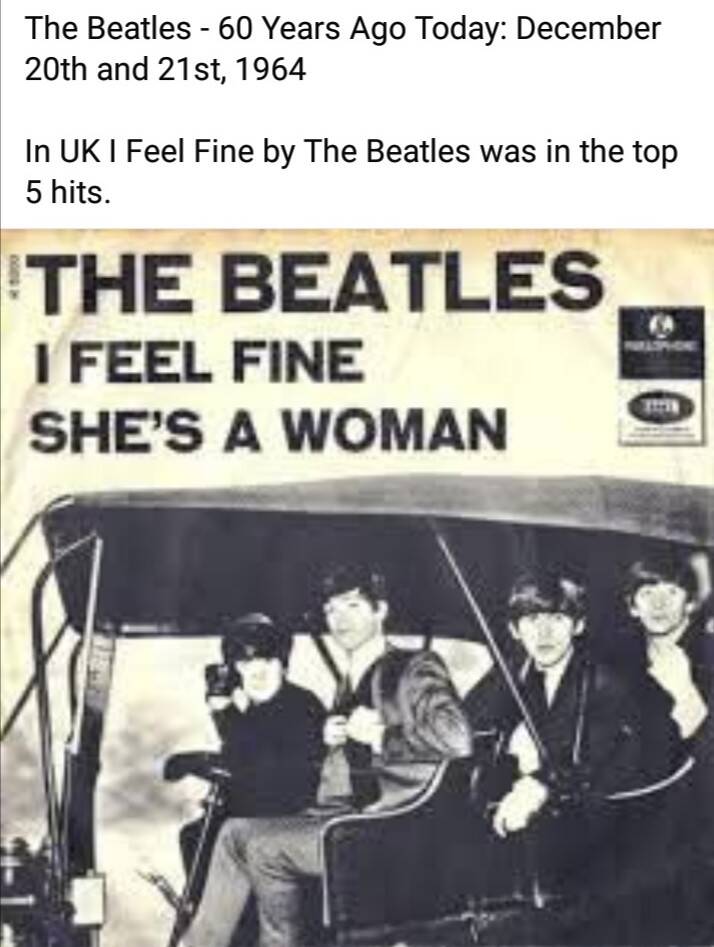
Task: Click the sentence 'In UK I Feel Fine by The Beatles'
Action: point(248,151)
